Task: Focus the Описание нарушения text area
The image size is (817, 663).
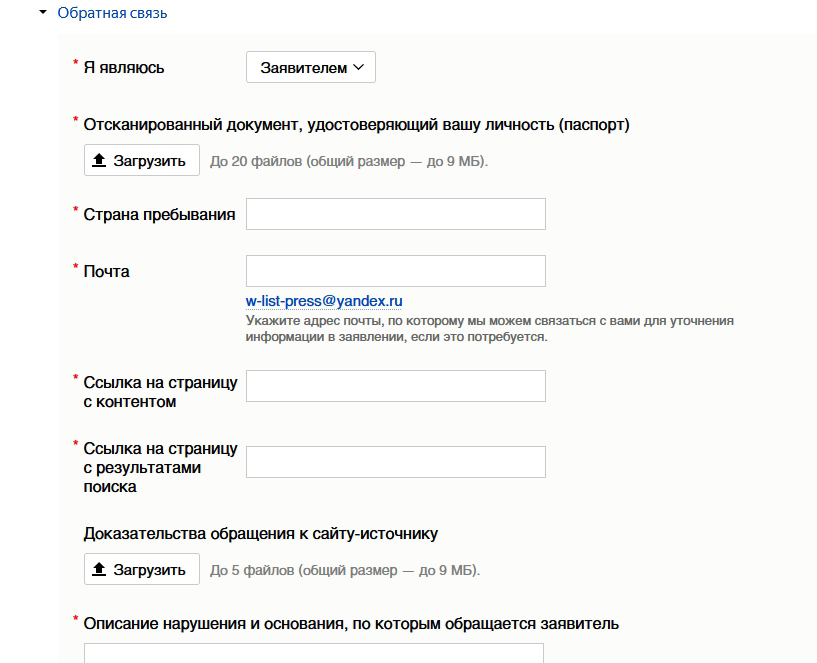Action: tap(313, 653)
